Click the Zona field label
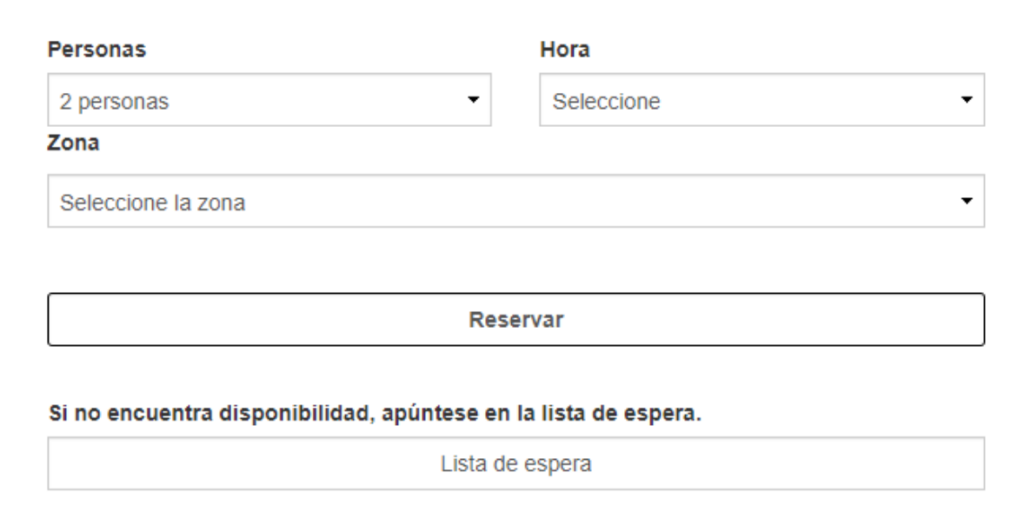Screen dimensions: 1024x525 point(74,143)
